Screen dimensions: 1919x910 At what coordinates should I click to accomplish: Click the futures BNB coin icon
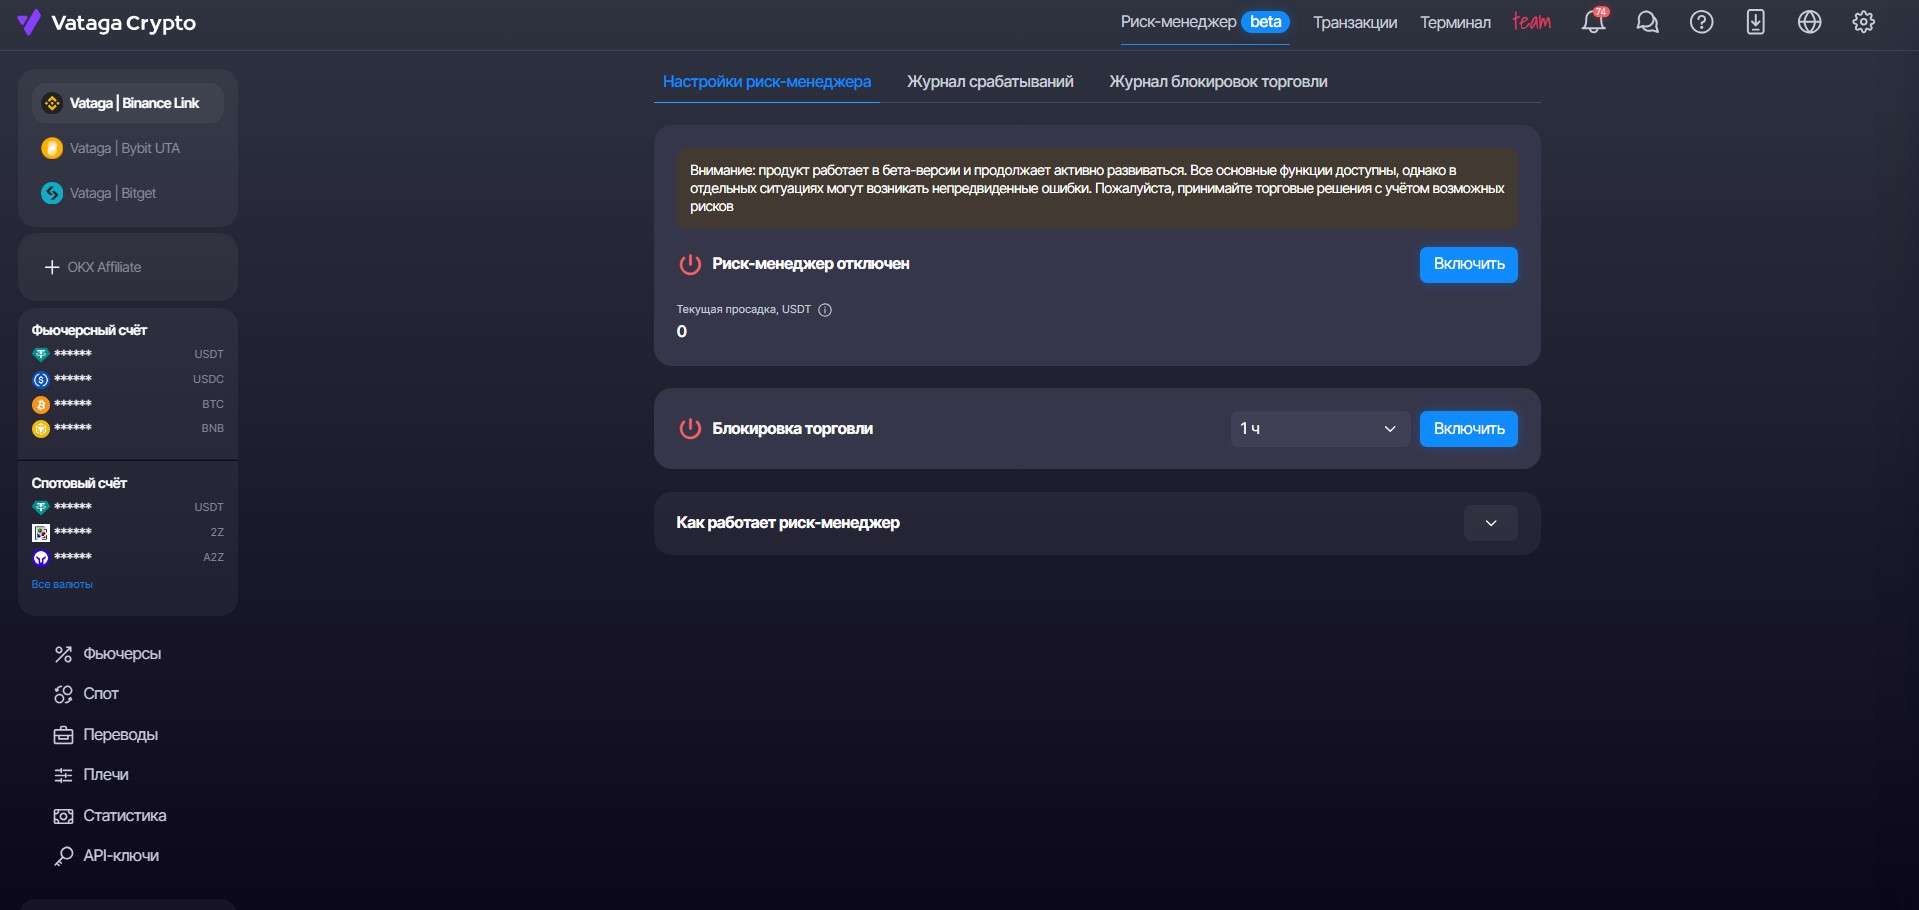click(x=41, y=429)
